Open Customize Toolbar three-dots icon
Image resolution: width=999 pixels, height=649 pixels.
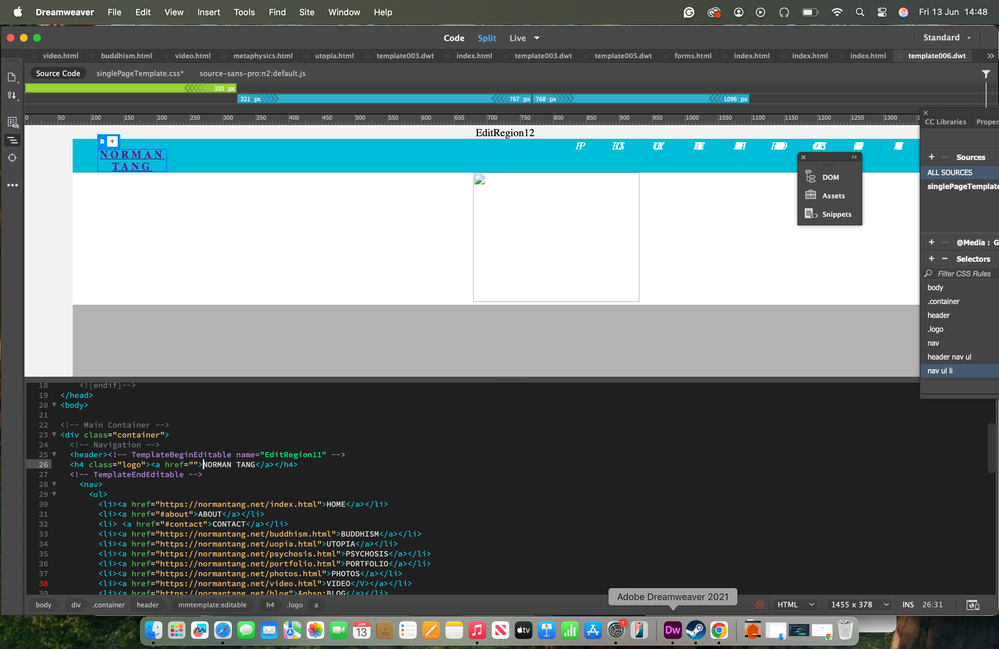pyautogui.click(x=12, y=185)
